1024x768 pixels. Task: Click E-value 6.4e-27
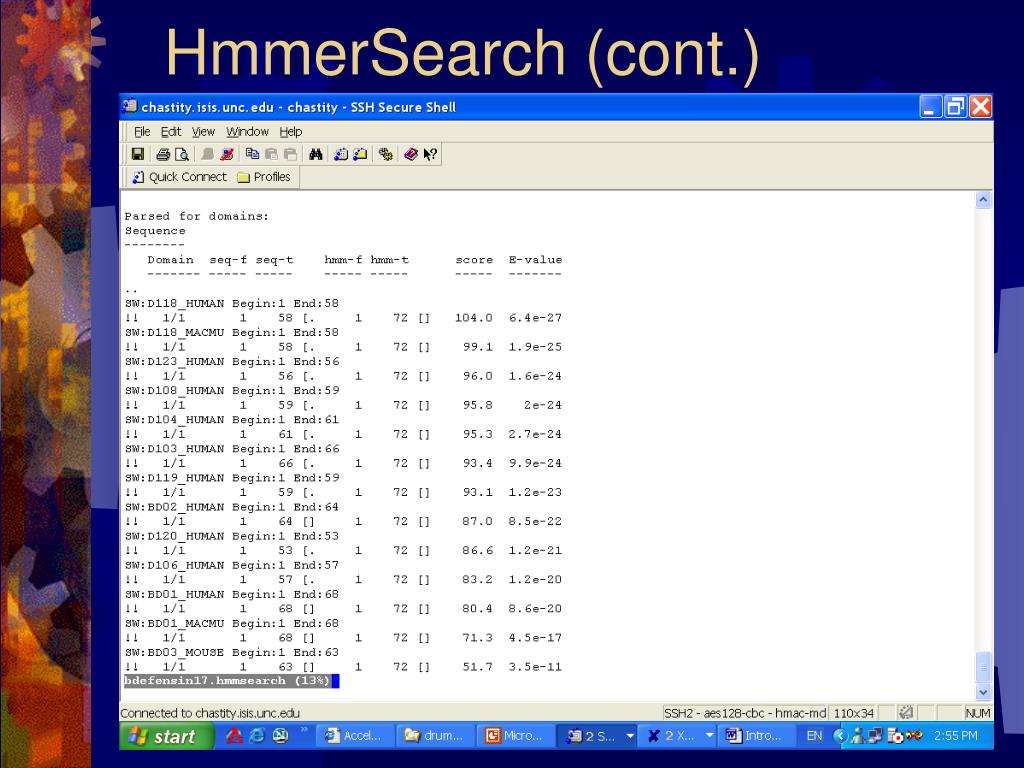coord(536,318)
